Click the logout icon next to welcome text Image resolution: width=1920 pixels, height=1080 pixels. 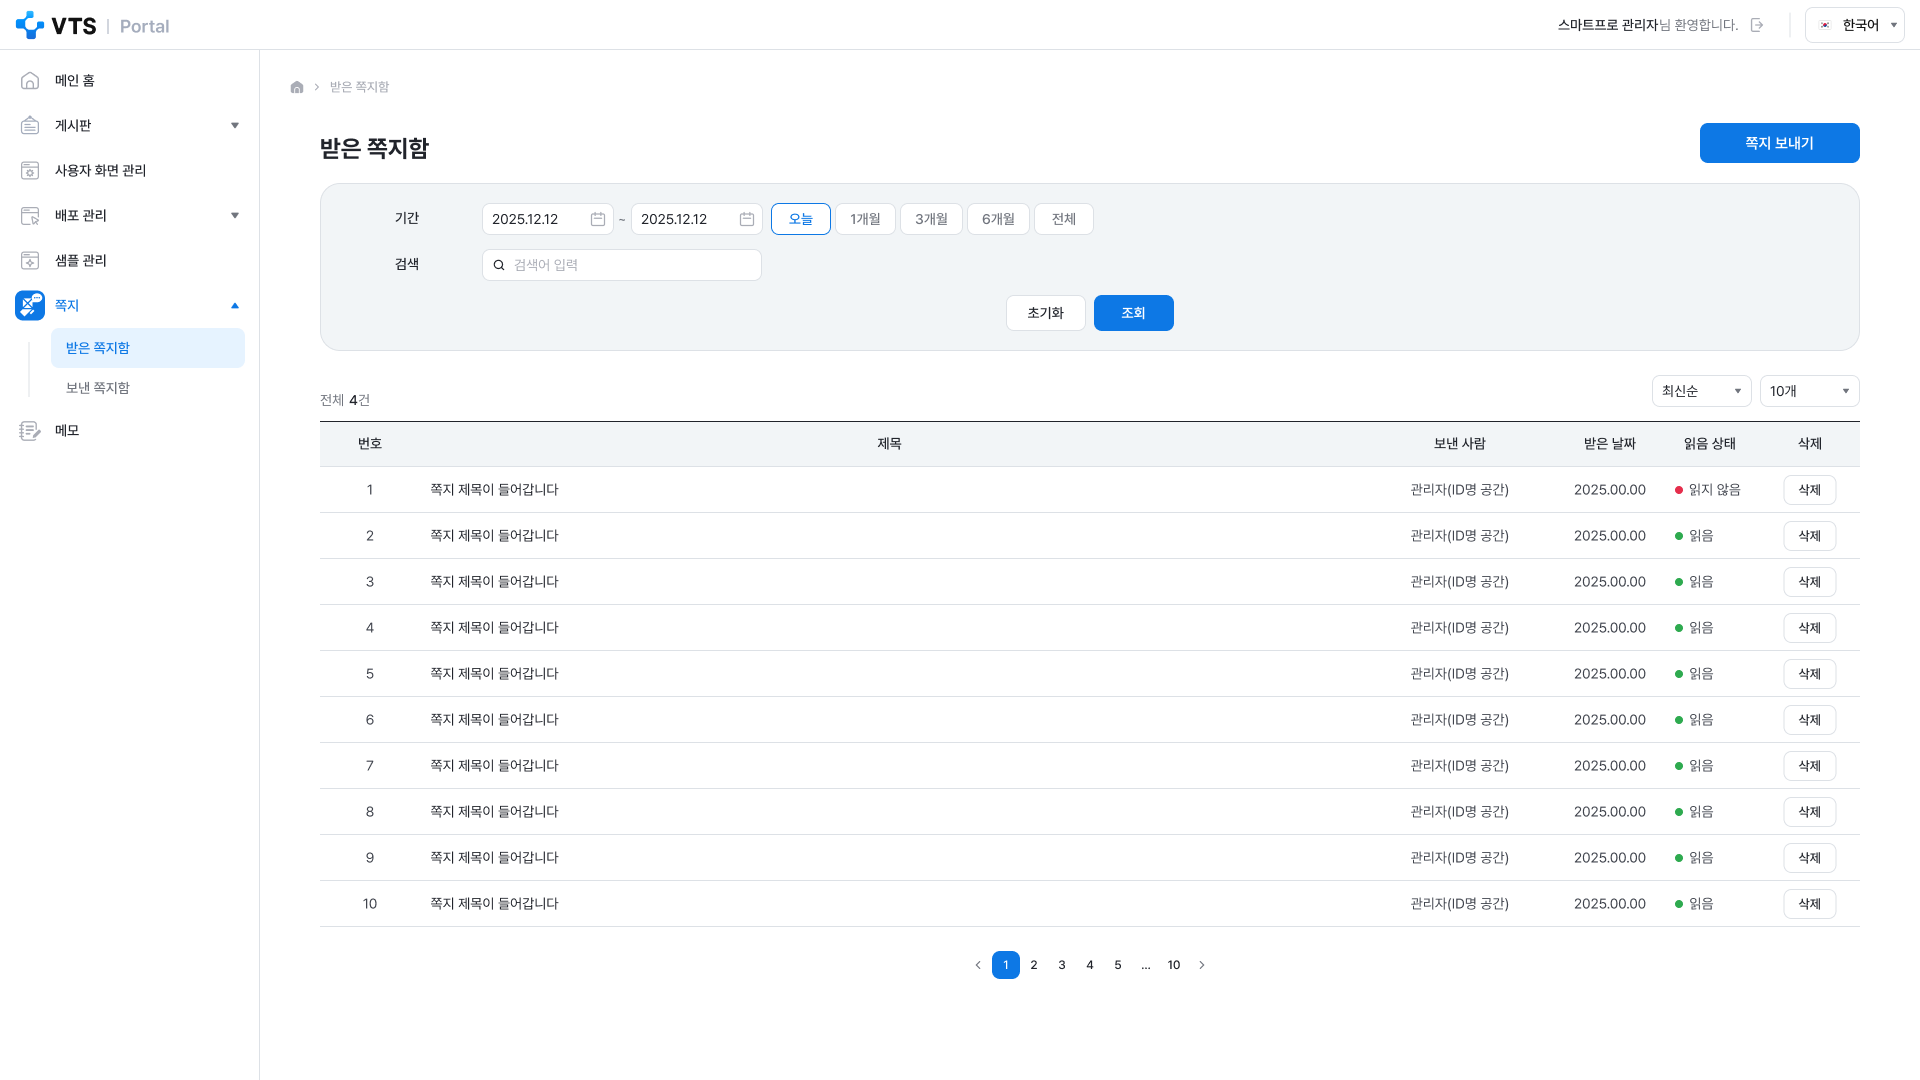click(1757, 25)
